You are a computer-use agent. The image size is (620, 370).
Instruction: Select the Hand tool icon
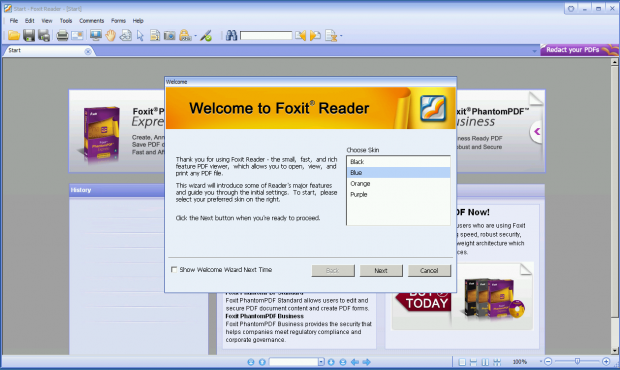pyautogui.click(x=111, y=36)
